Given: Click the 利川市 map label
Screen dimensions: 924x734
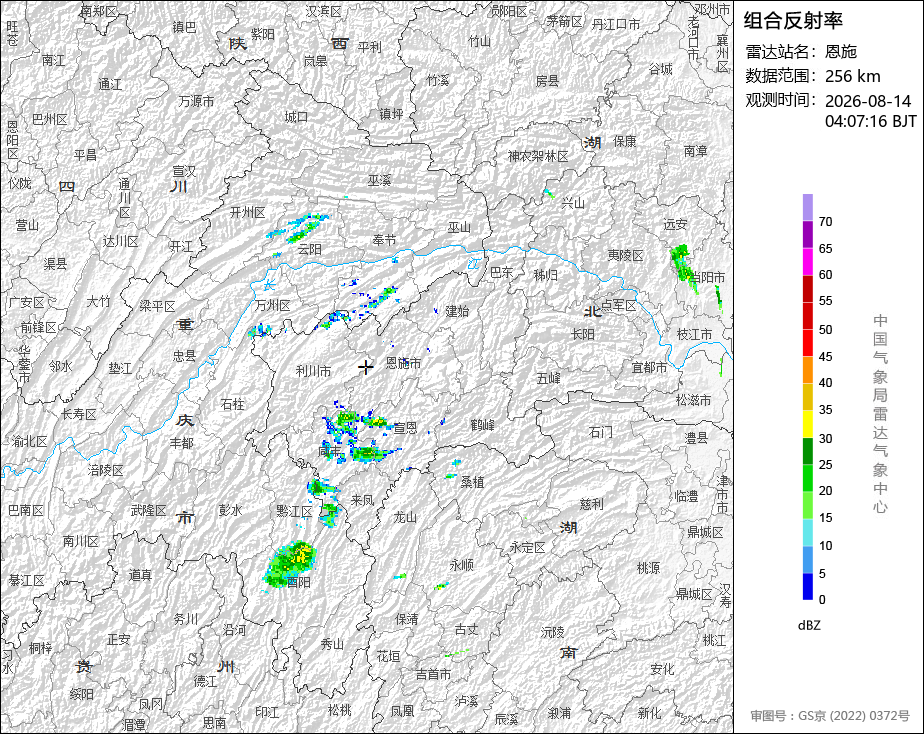Looking at the screenshot, I should pos(313,371).
